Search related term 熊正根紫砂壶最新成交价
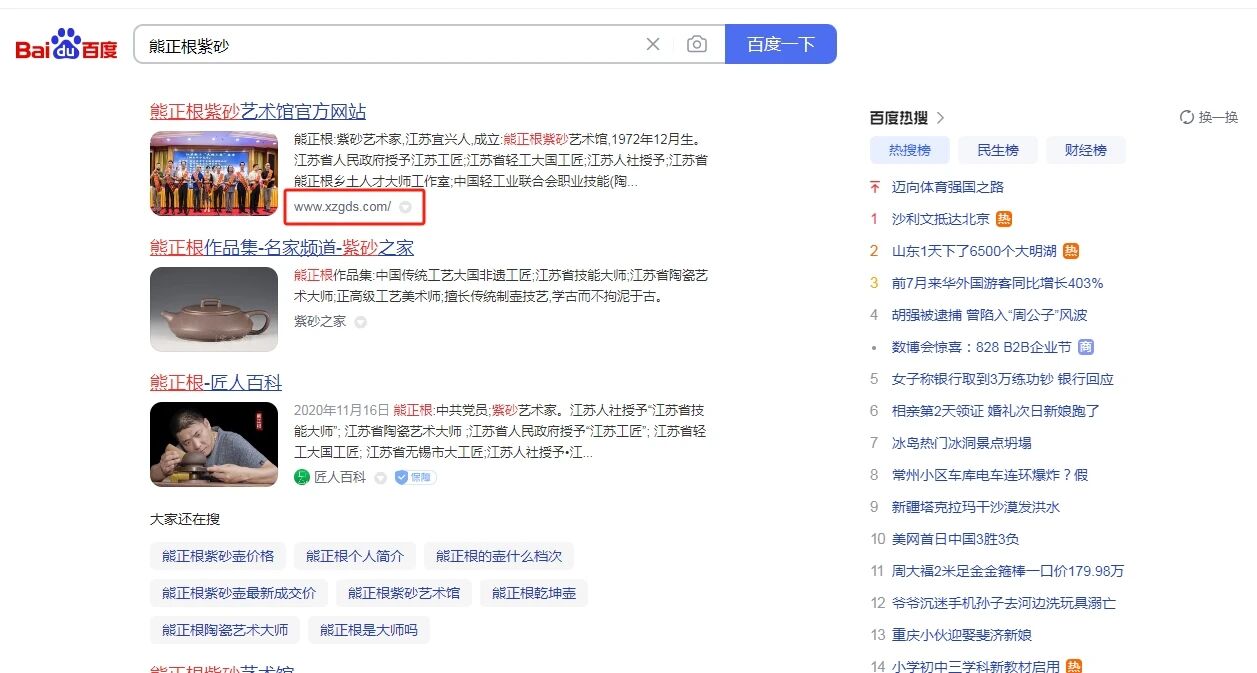 pos(239,593)
